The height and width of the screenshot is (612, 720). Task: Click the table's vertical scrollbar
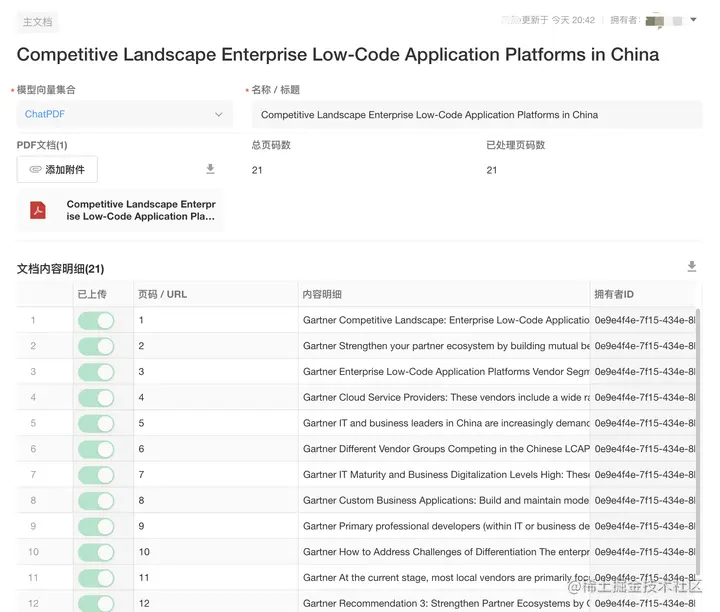click(x=698, y=441)
